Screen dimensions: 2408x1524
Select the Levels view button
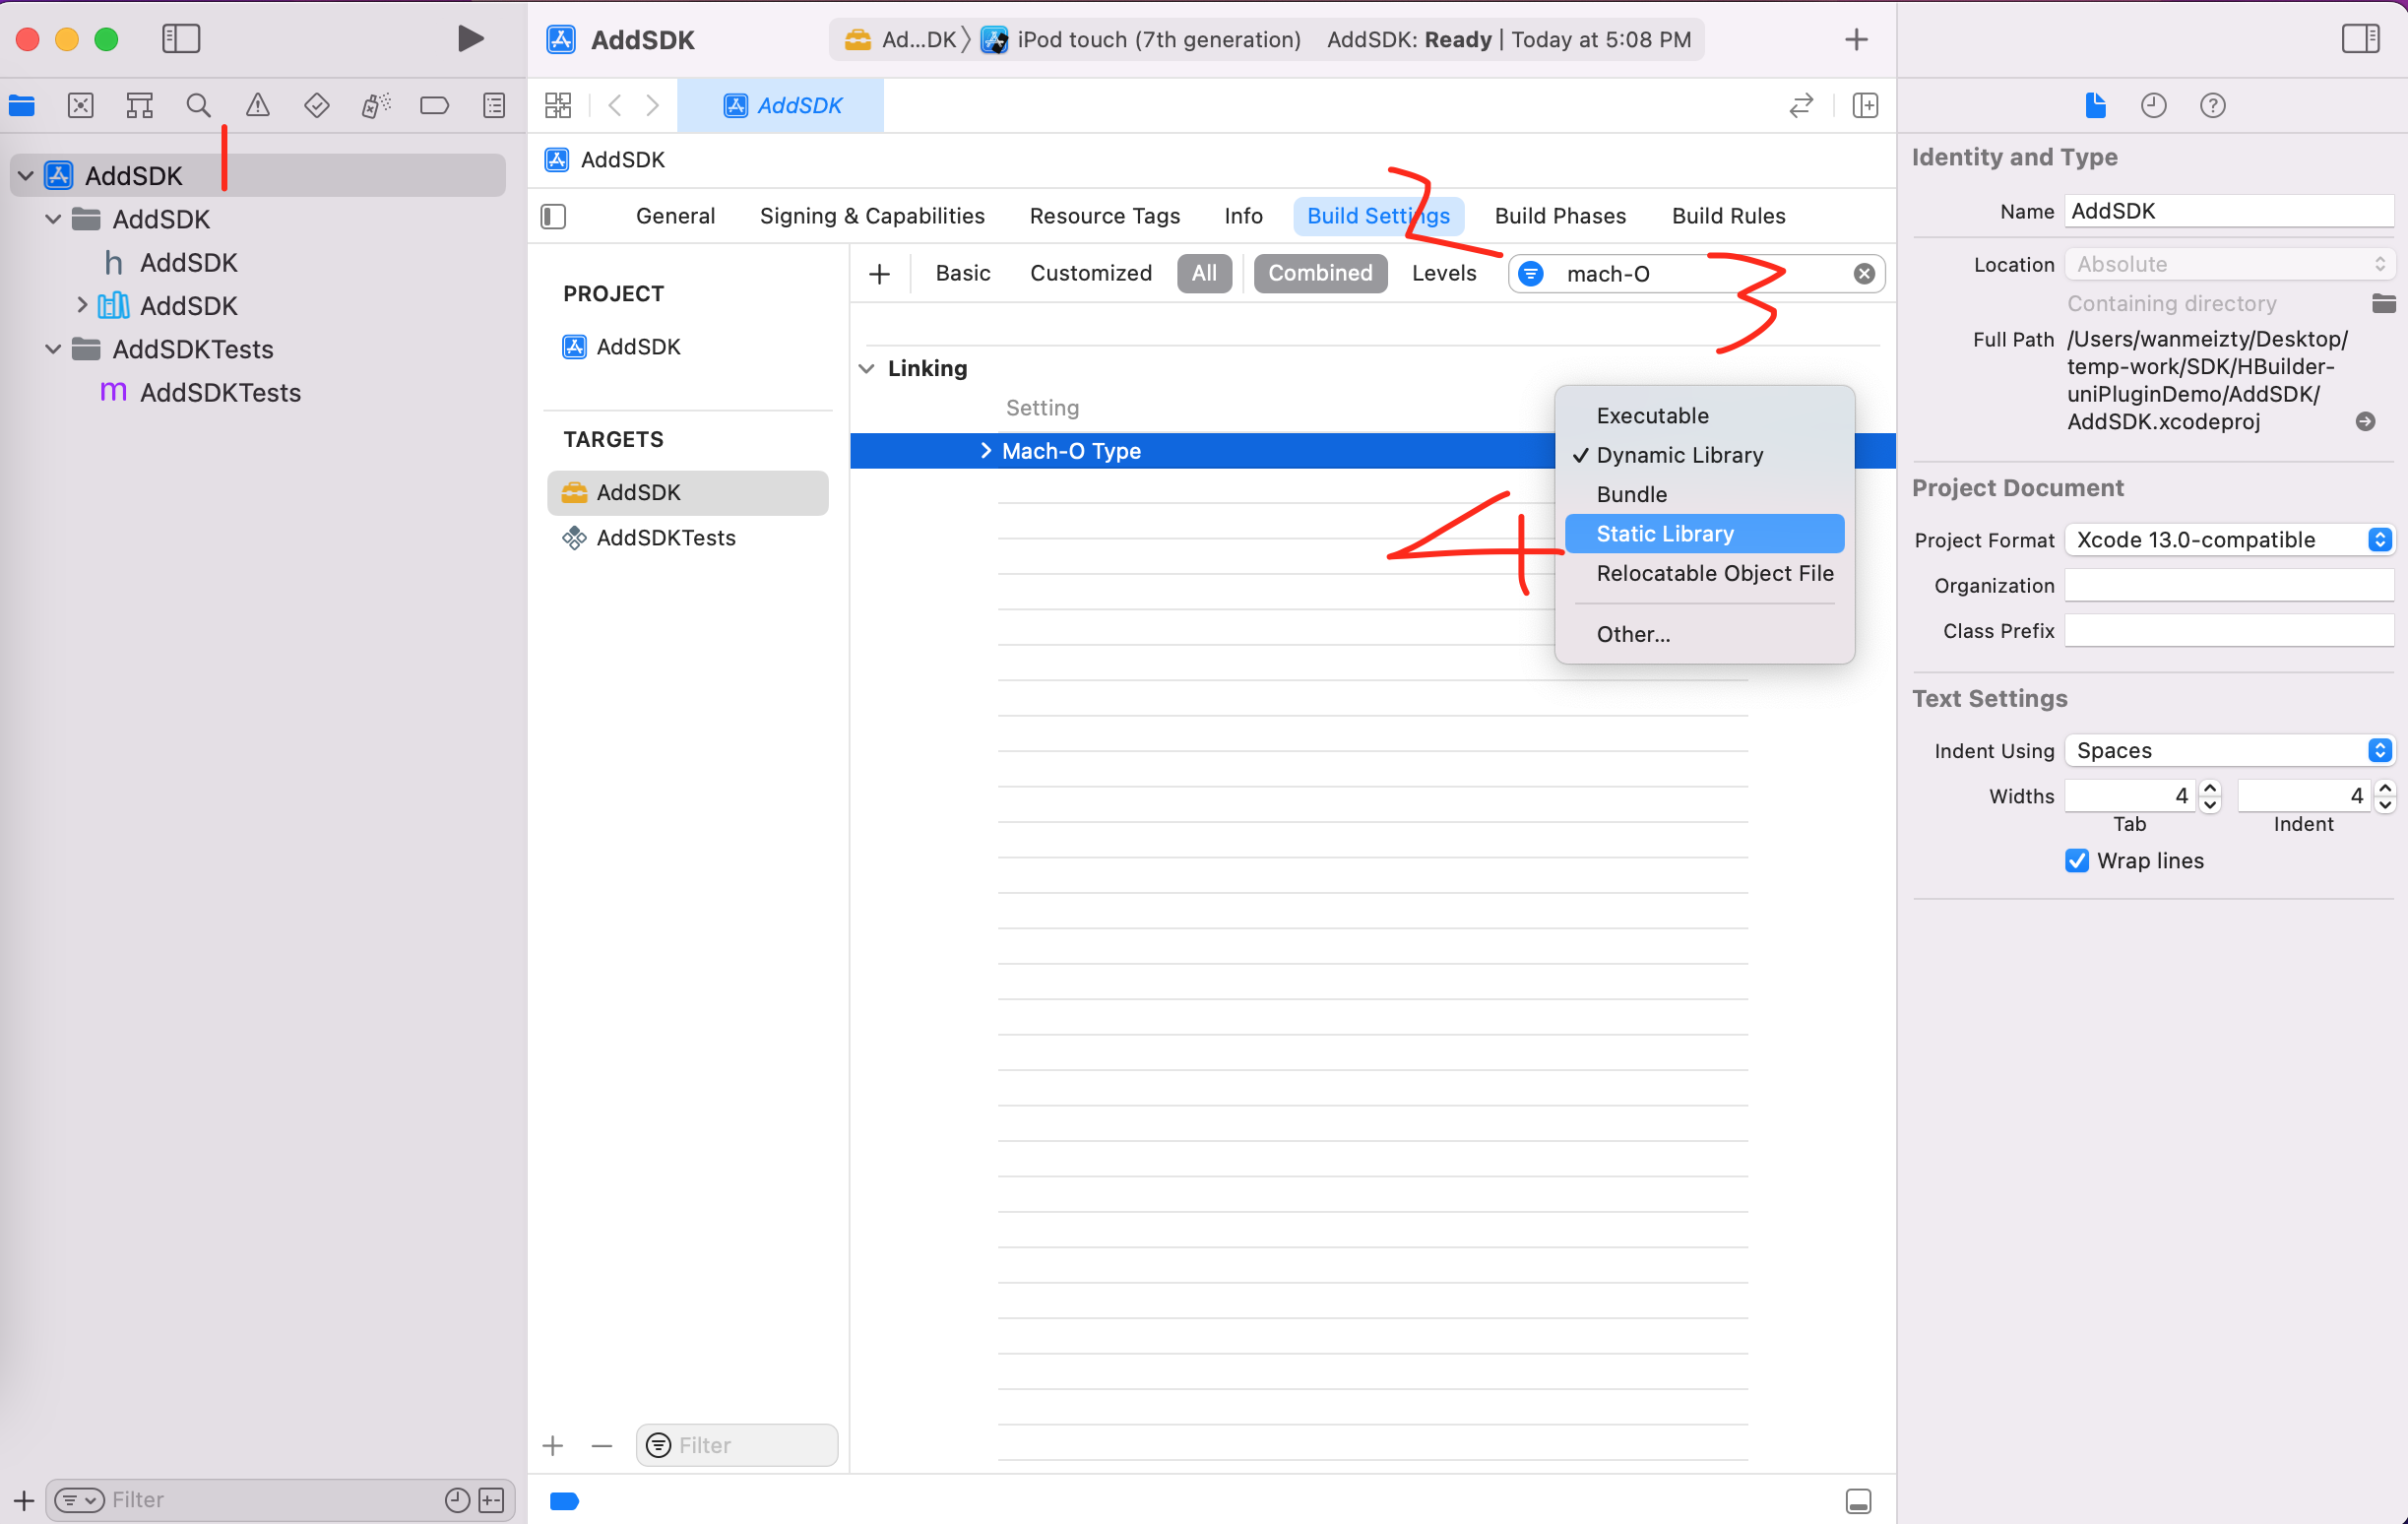pos(1443,273)
